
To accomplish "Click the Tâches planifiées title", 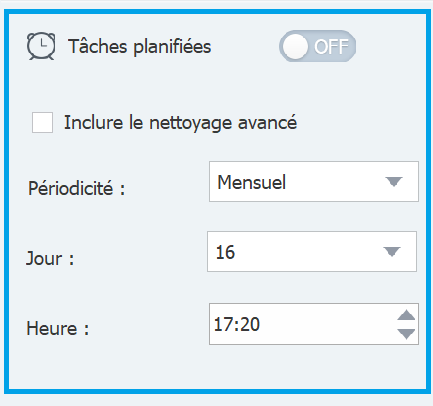I will [x=140, y=46].
